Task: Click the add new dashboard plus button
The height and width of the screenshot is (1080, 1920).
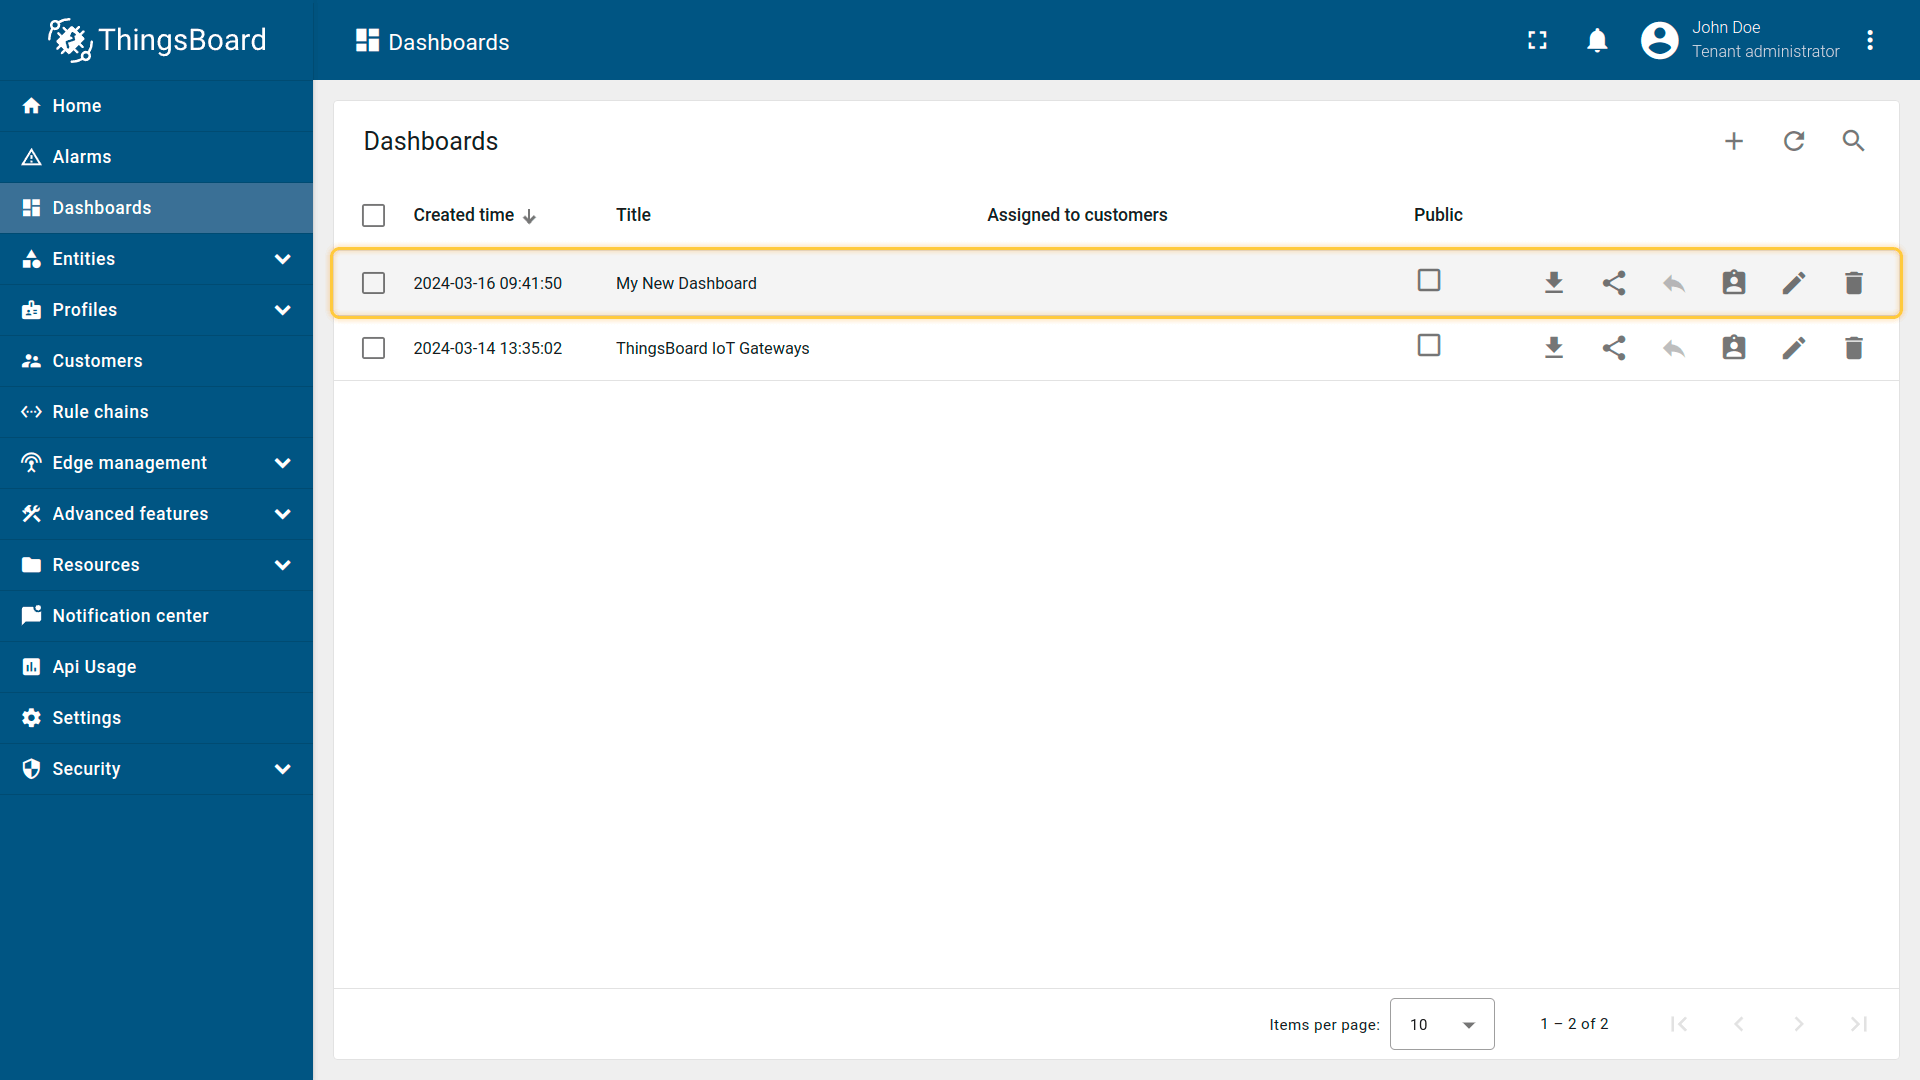Action: (x=1735, y=140)
